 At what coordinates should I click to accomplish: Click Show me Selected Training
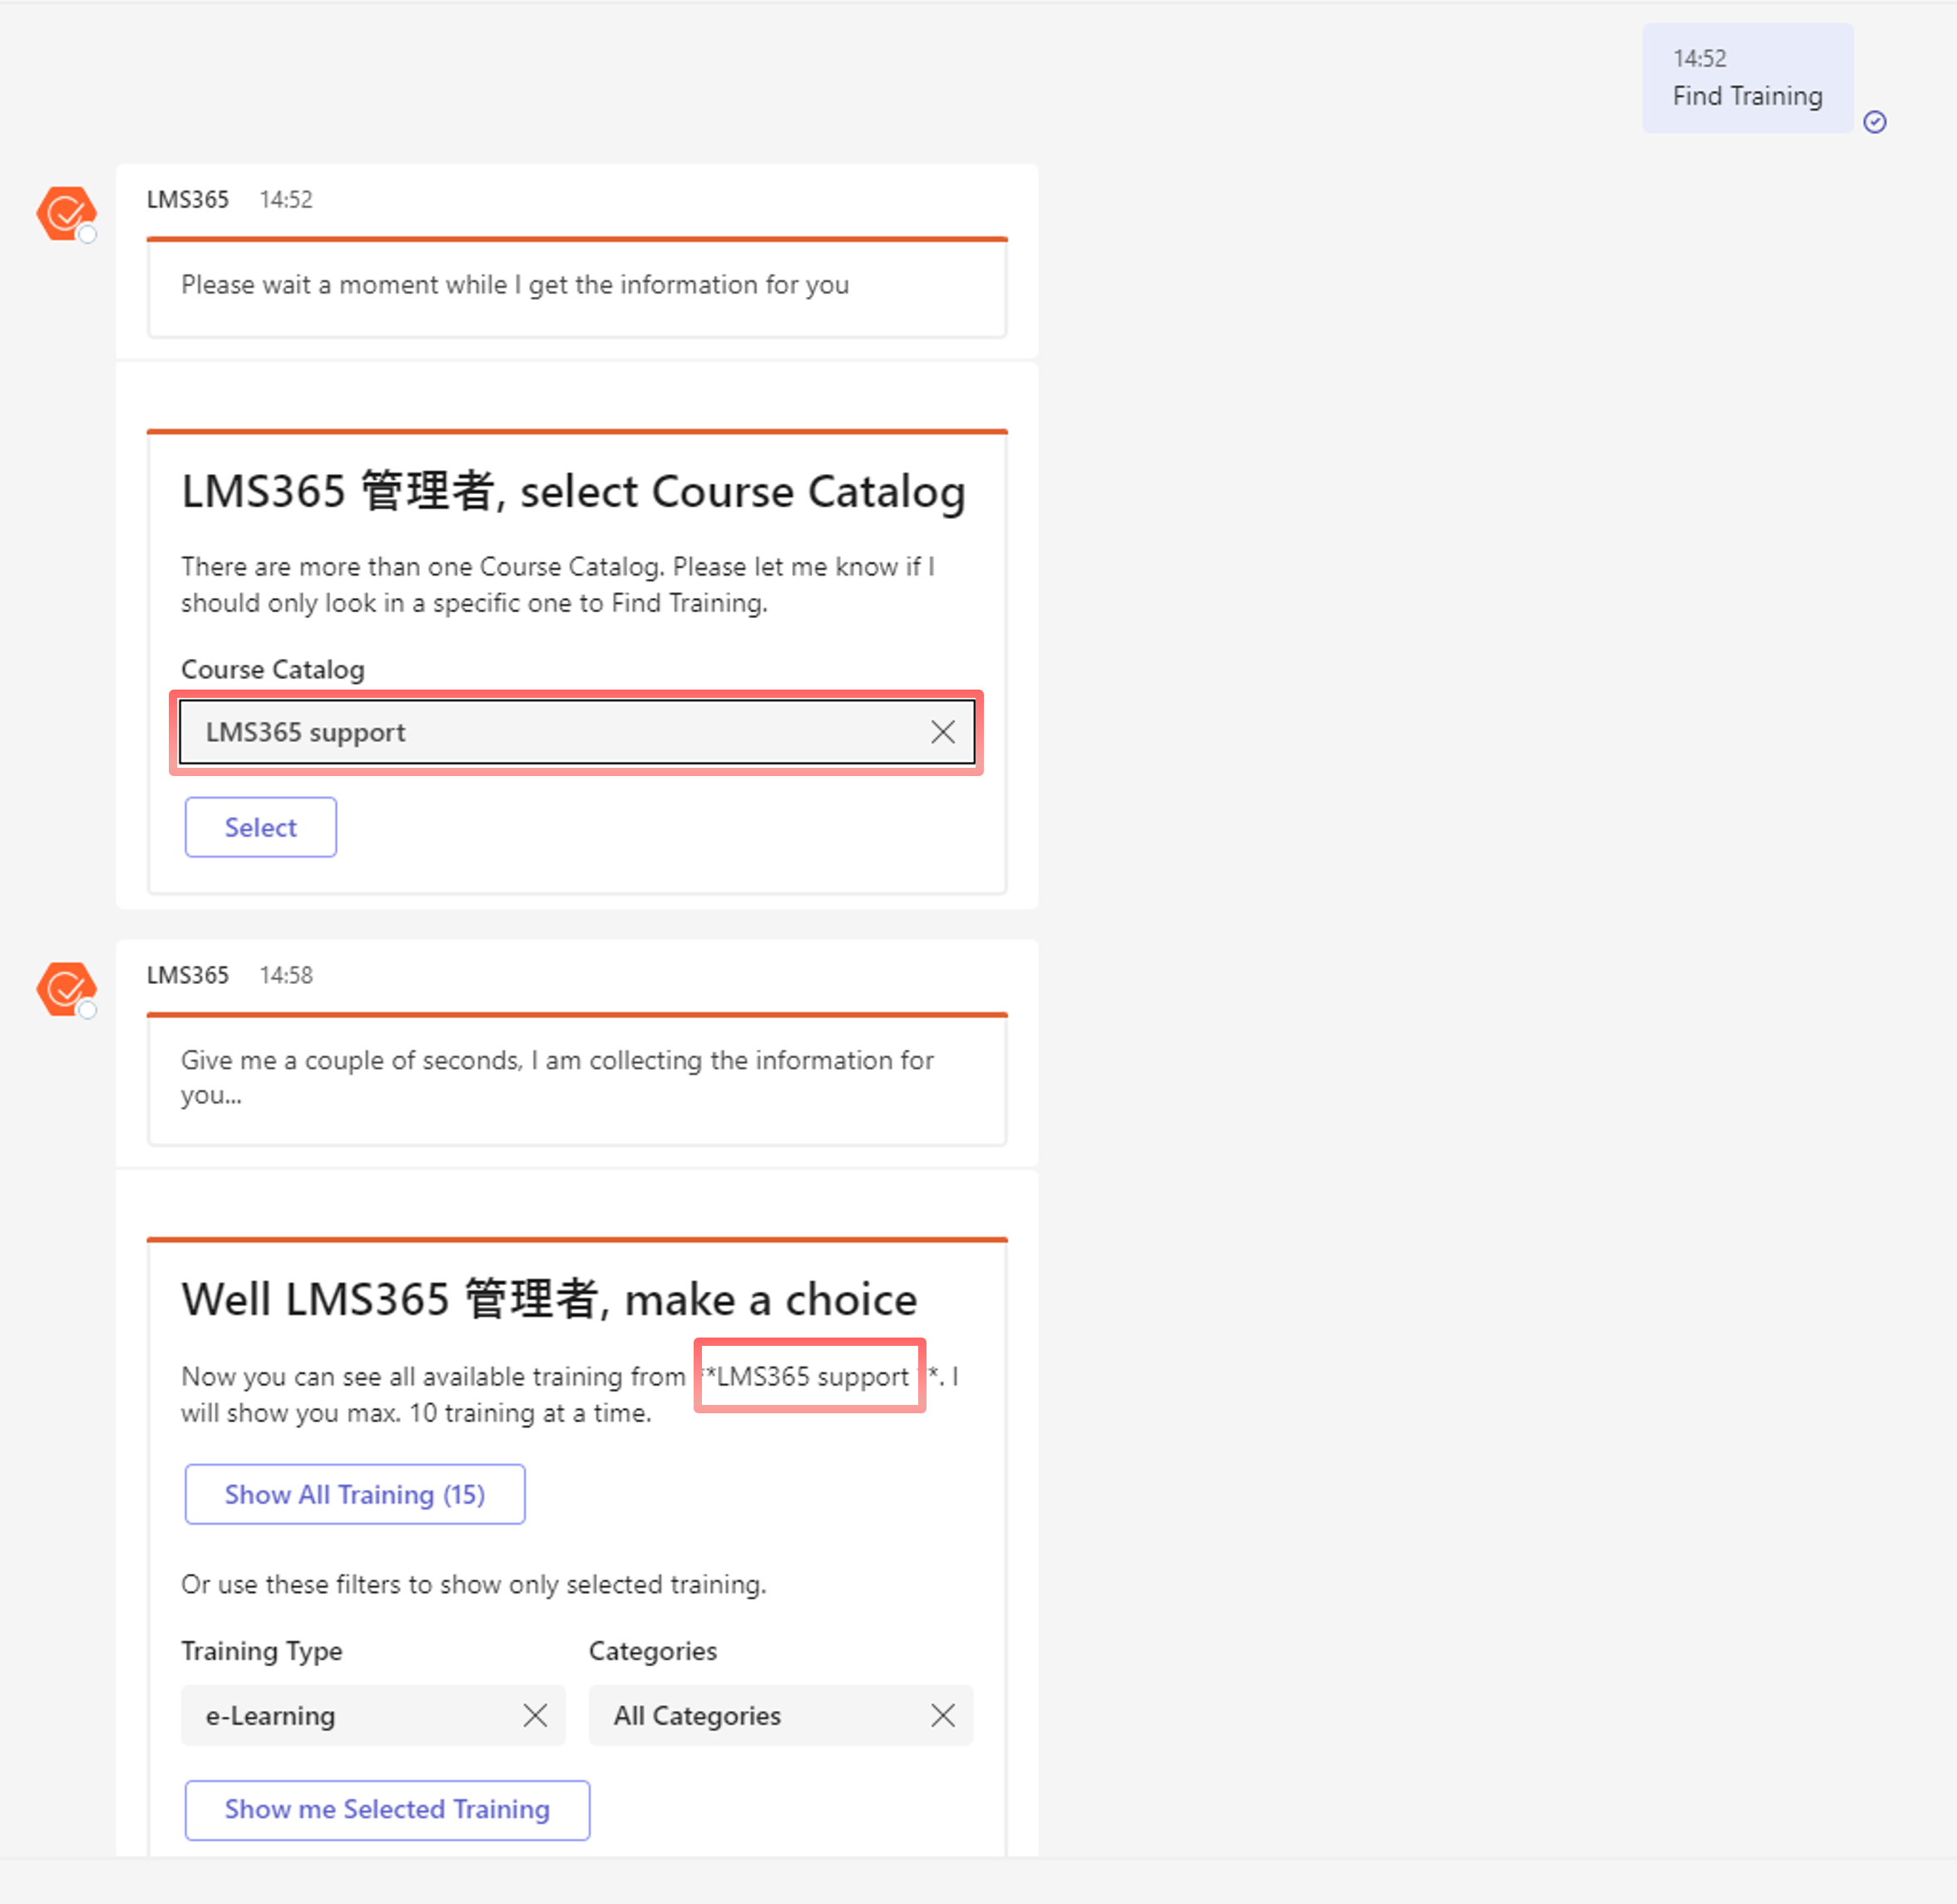click(x=387, y=1810)
